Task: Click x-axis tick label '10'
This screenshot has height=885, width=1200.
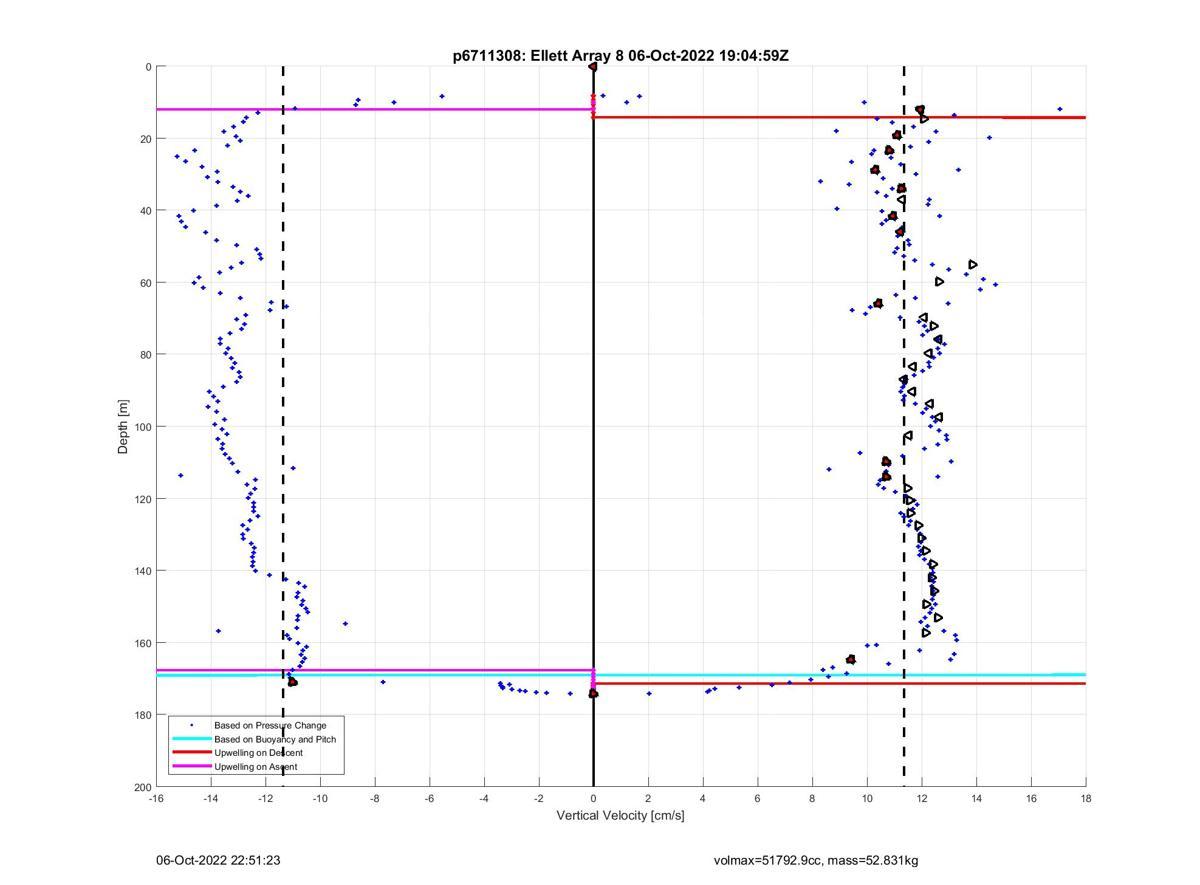Action: click(x=867, y=799)
